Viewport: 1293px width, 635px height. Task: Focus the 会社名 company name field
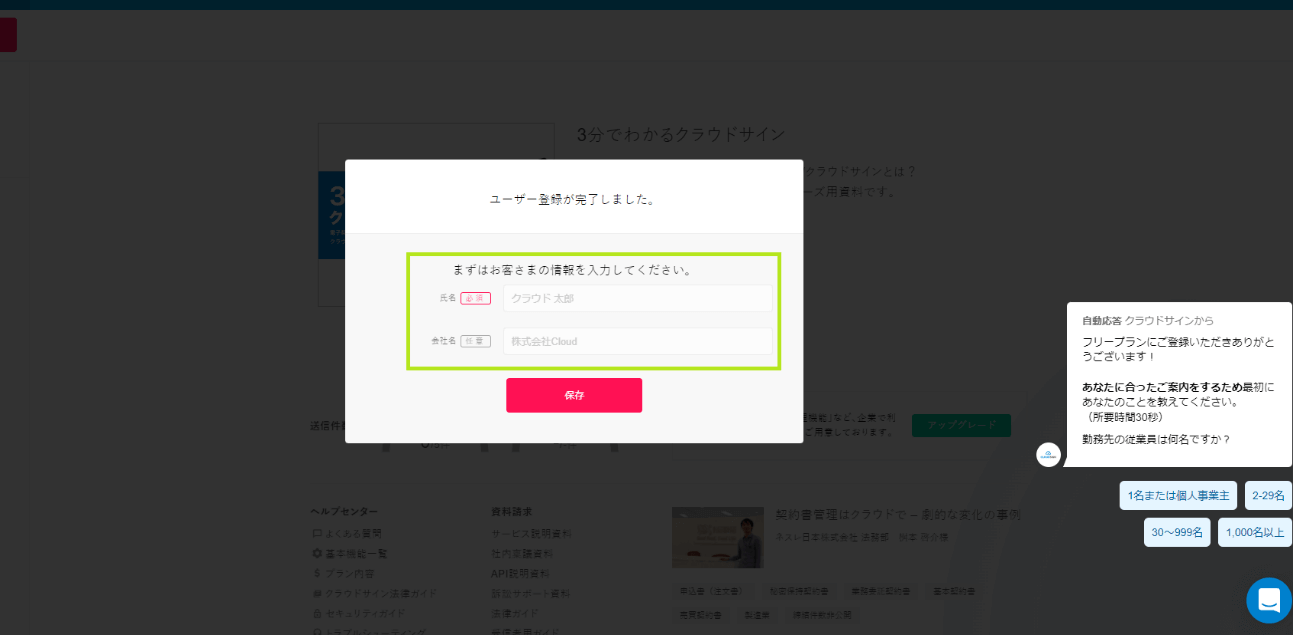(637, 341)
